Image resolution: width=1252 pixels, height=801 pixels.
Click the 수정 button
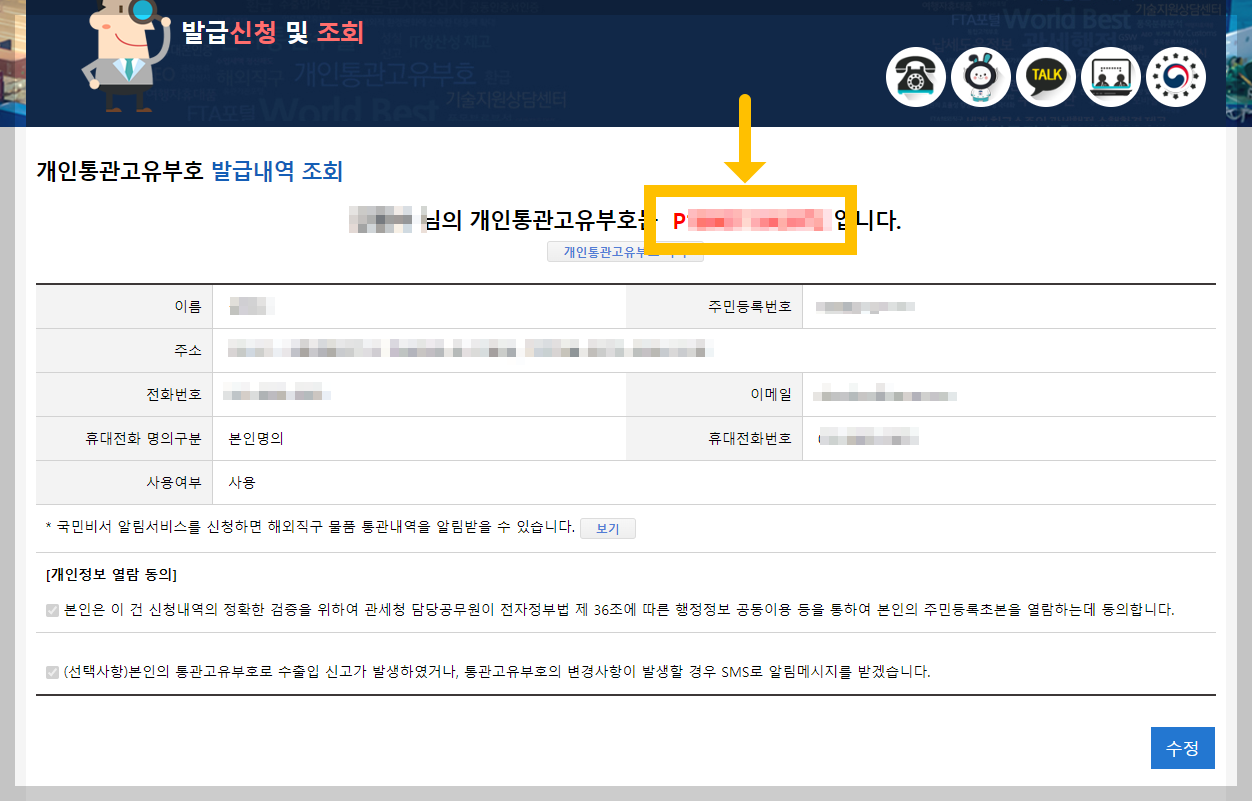click(1182, 748)
